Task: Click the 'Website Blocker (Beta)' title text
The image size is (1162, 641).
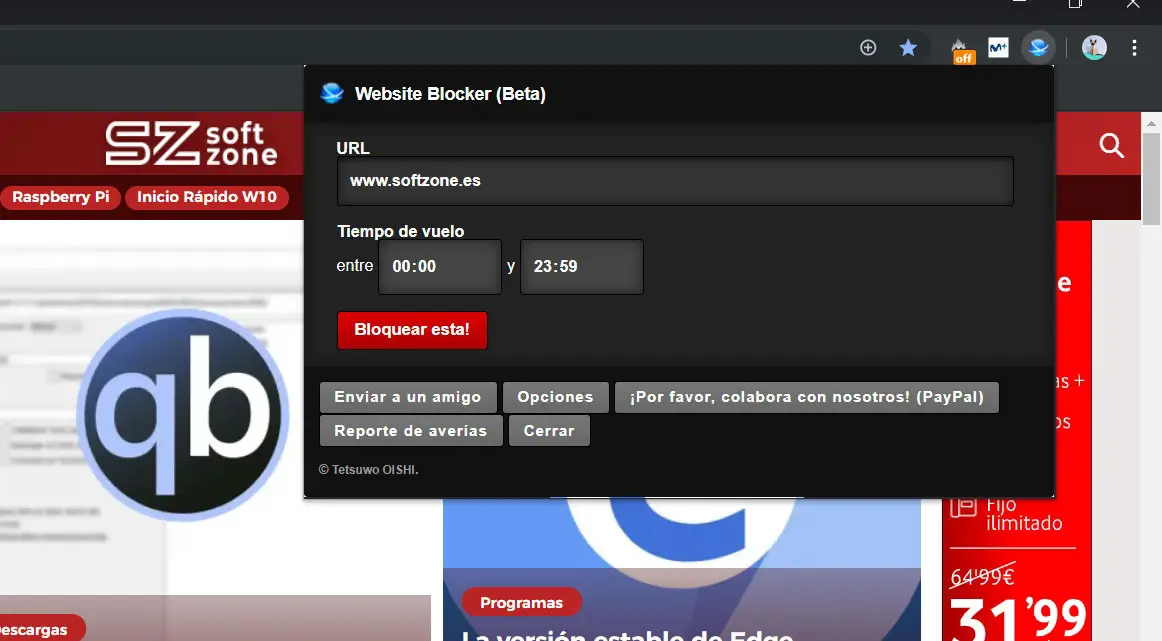Action: tap(450, 94)
